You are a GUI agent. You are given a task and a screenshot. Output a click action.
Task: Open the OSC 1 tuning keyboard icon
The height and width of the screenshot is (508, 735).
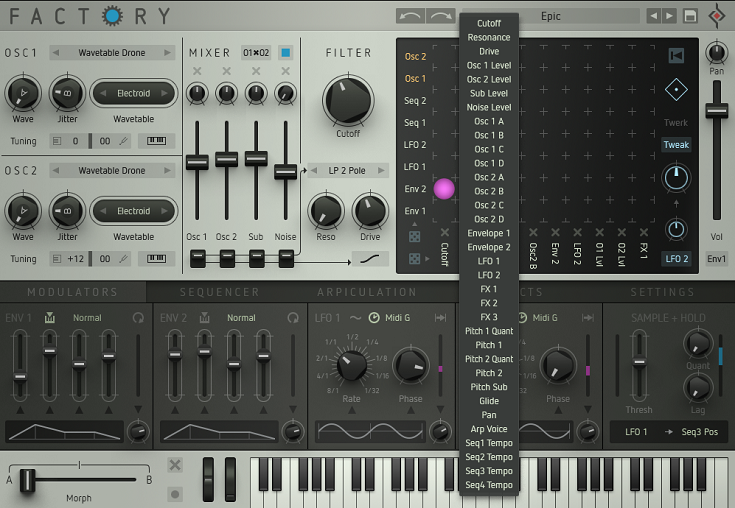click(156, 141)
